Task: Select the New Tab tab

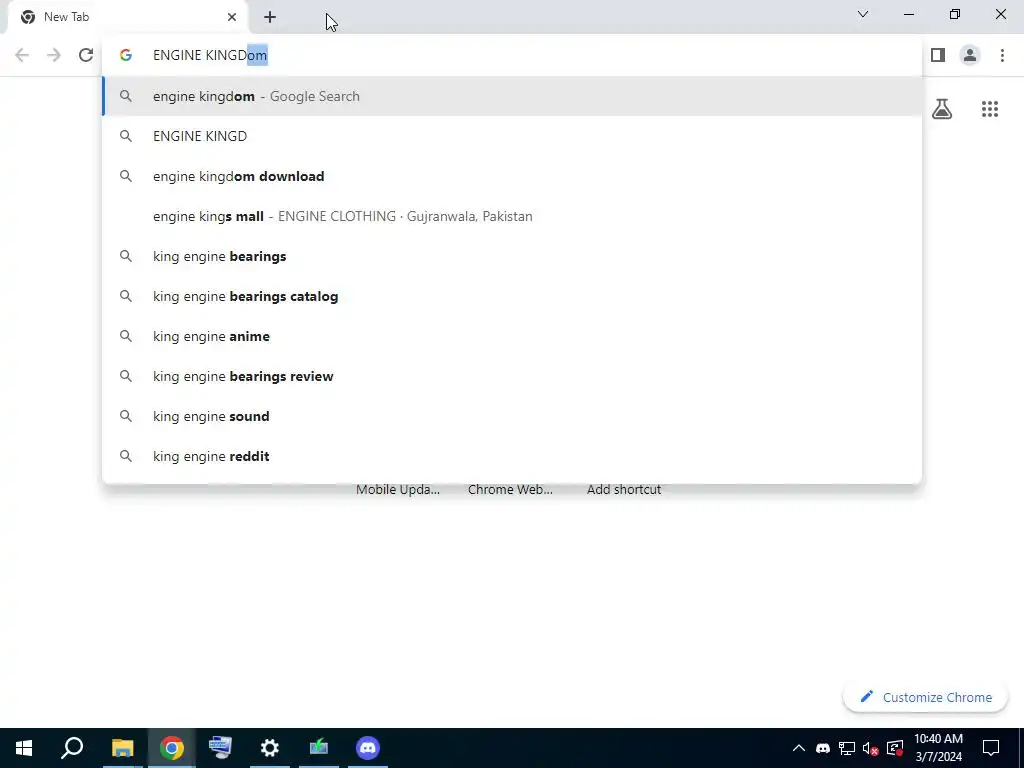Action: click(x=127, y=17)
